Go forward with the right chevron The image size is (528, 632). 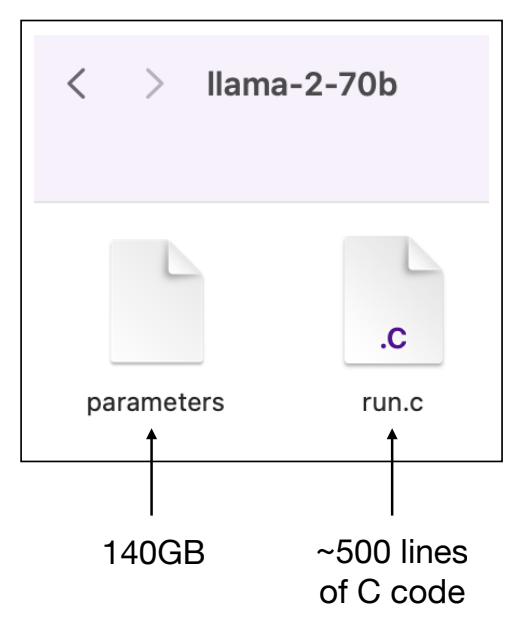[x=154, y=83]
